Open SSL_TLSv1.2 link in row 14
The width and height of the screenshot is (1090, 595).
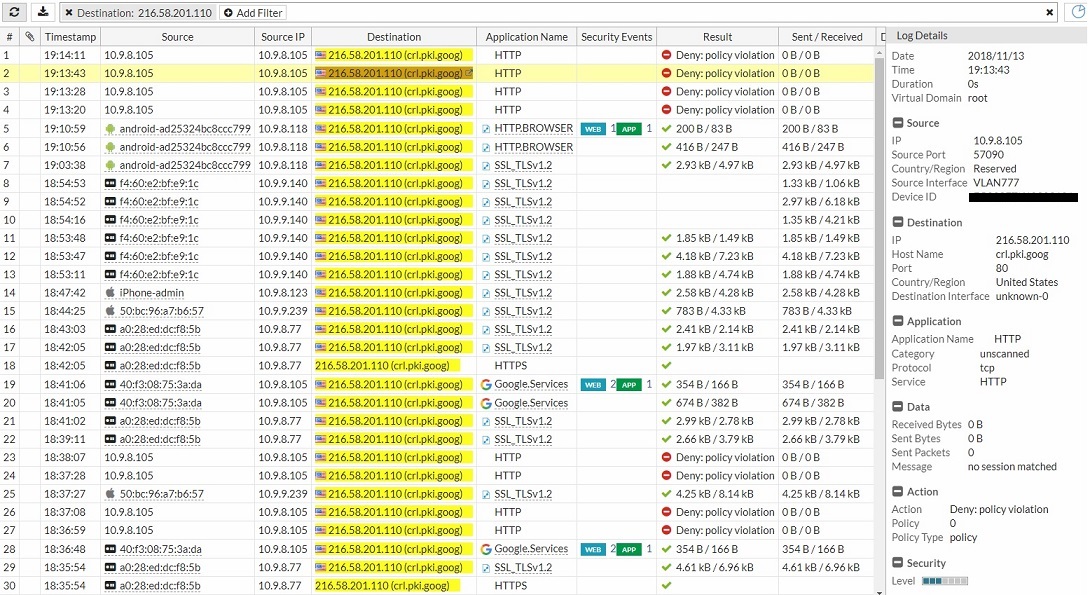(523, 293)
